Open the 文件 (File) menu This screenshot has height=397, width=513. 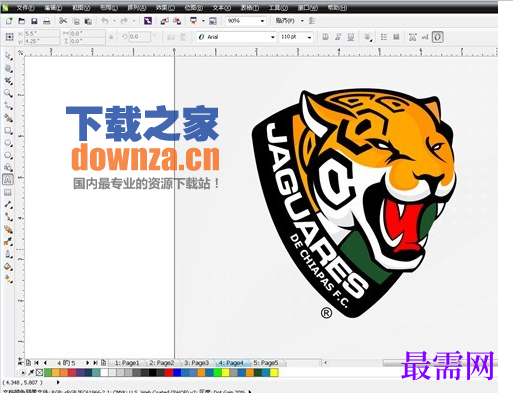[25, 7]
